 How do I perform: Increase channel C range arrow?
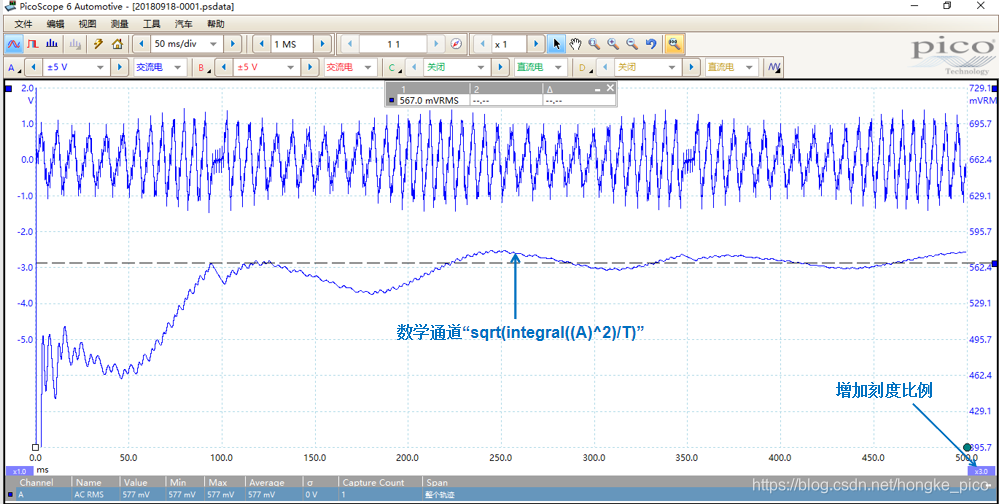pyautogui.click(x=501, y=67)
